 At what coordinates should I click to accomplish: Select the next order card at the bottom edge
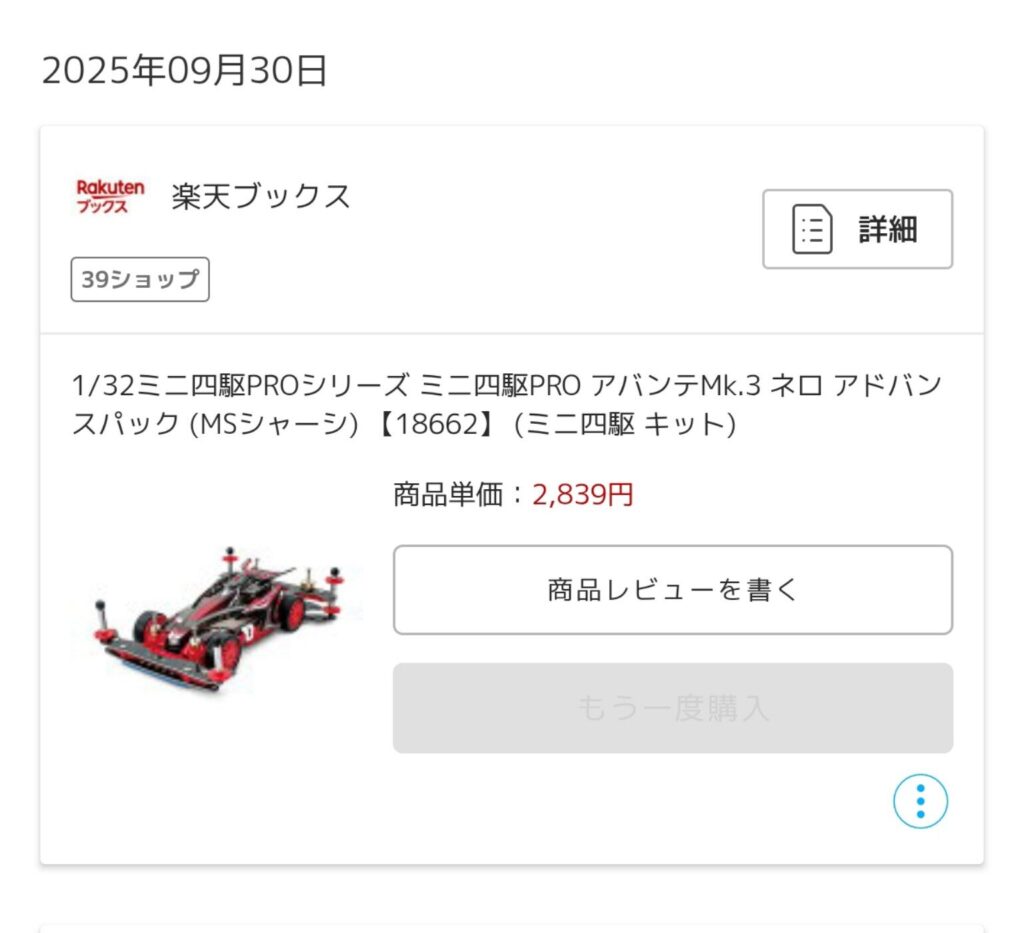coord(512,928)
